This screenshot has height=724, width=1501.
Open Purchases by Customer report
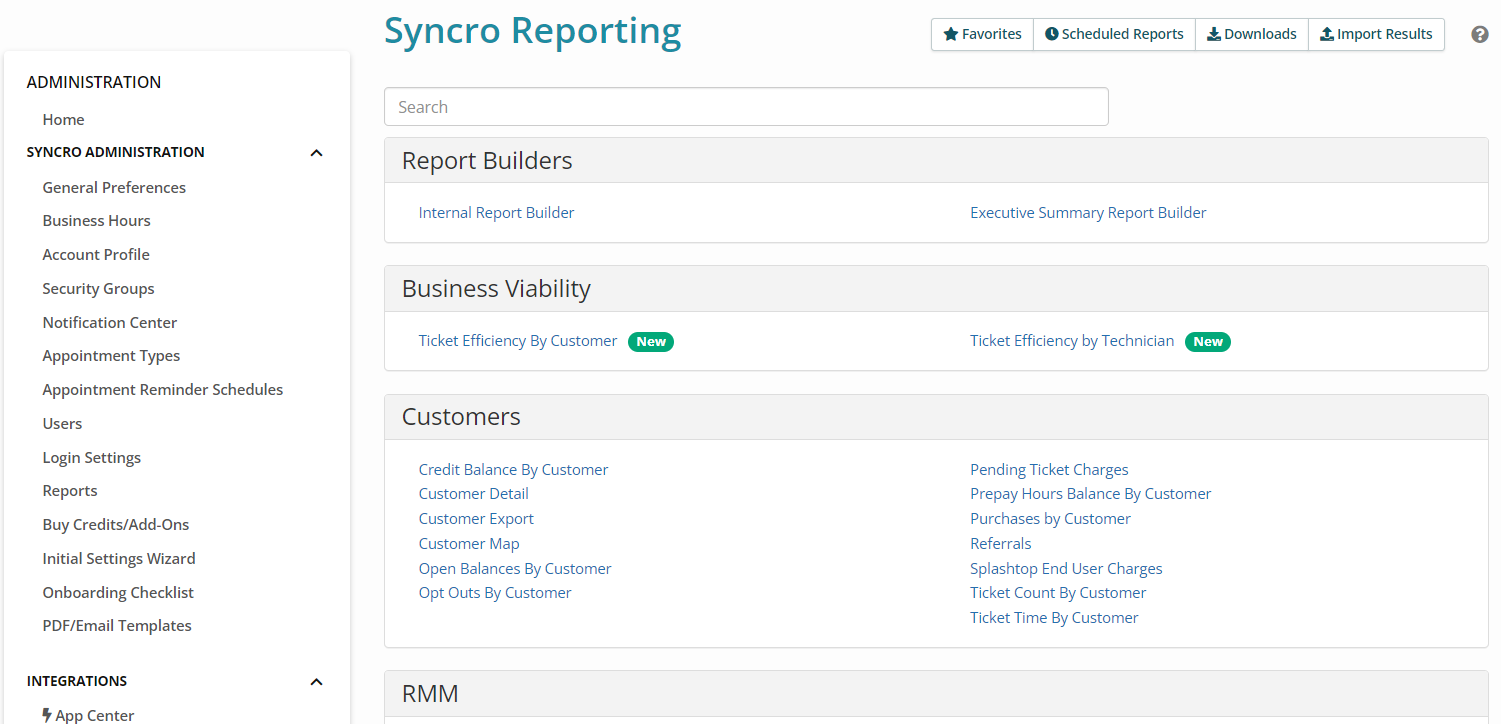1050,519
